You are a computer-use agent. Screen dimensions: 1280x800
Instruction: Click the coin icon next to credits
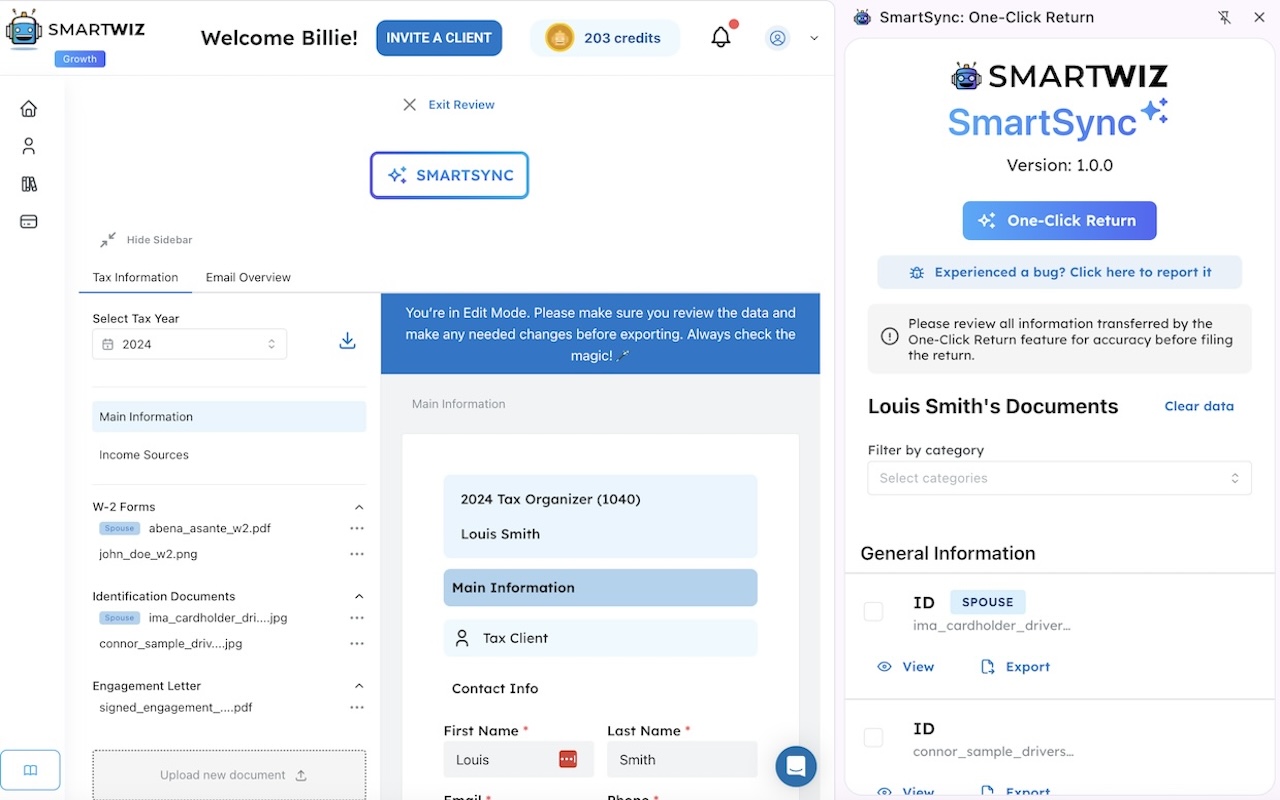coord(560,38)
